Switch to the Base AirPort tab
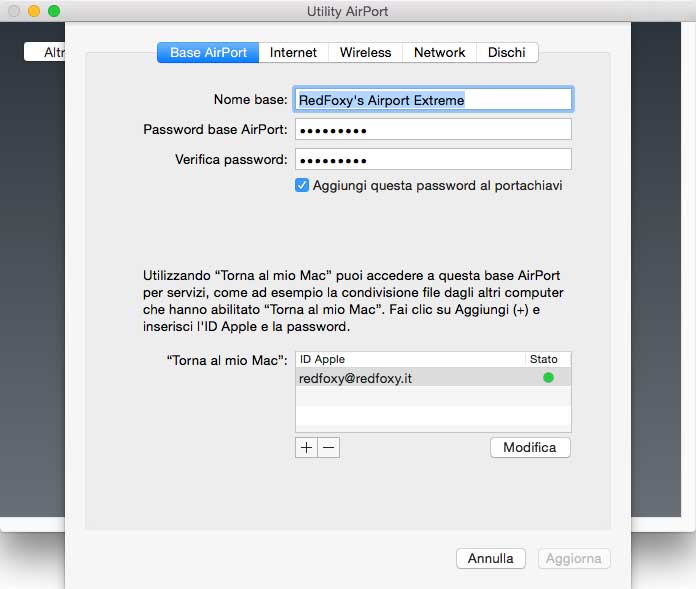The width and height of the screenshot is (696, 589). 208,52
